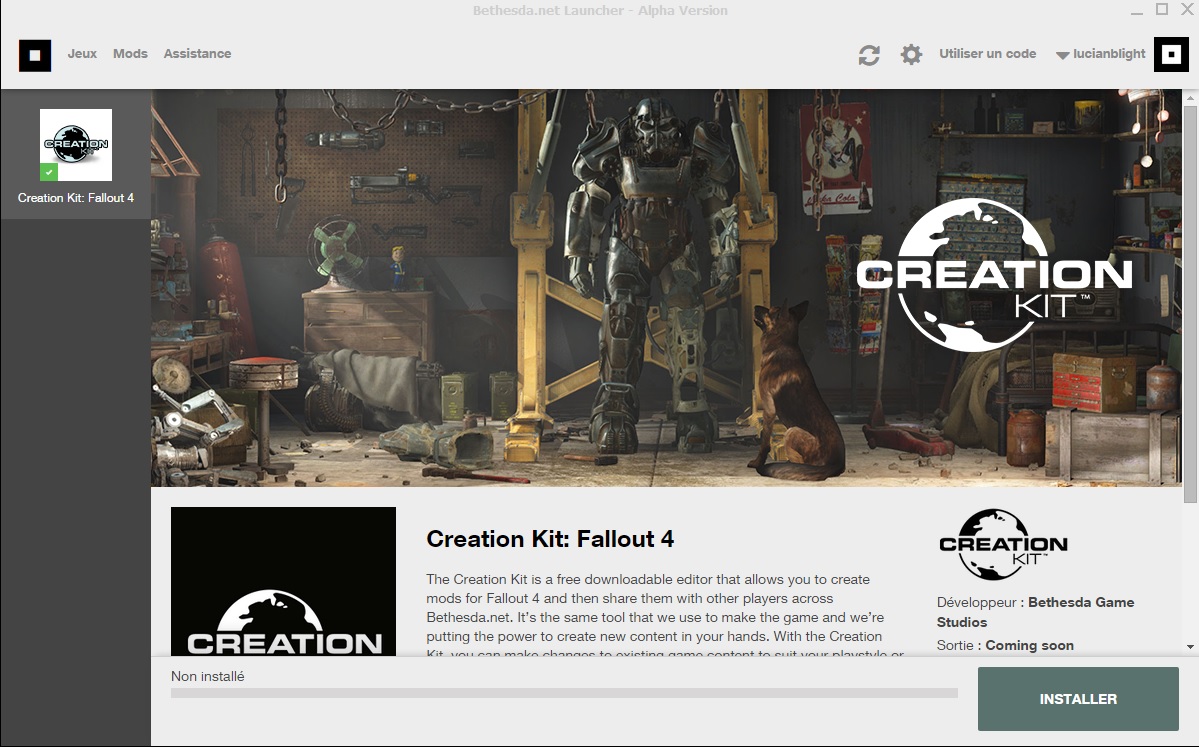1199x747 pixels.
Task: Open settings via the gear icon
Action: [911, 54]
